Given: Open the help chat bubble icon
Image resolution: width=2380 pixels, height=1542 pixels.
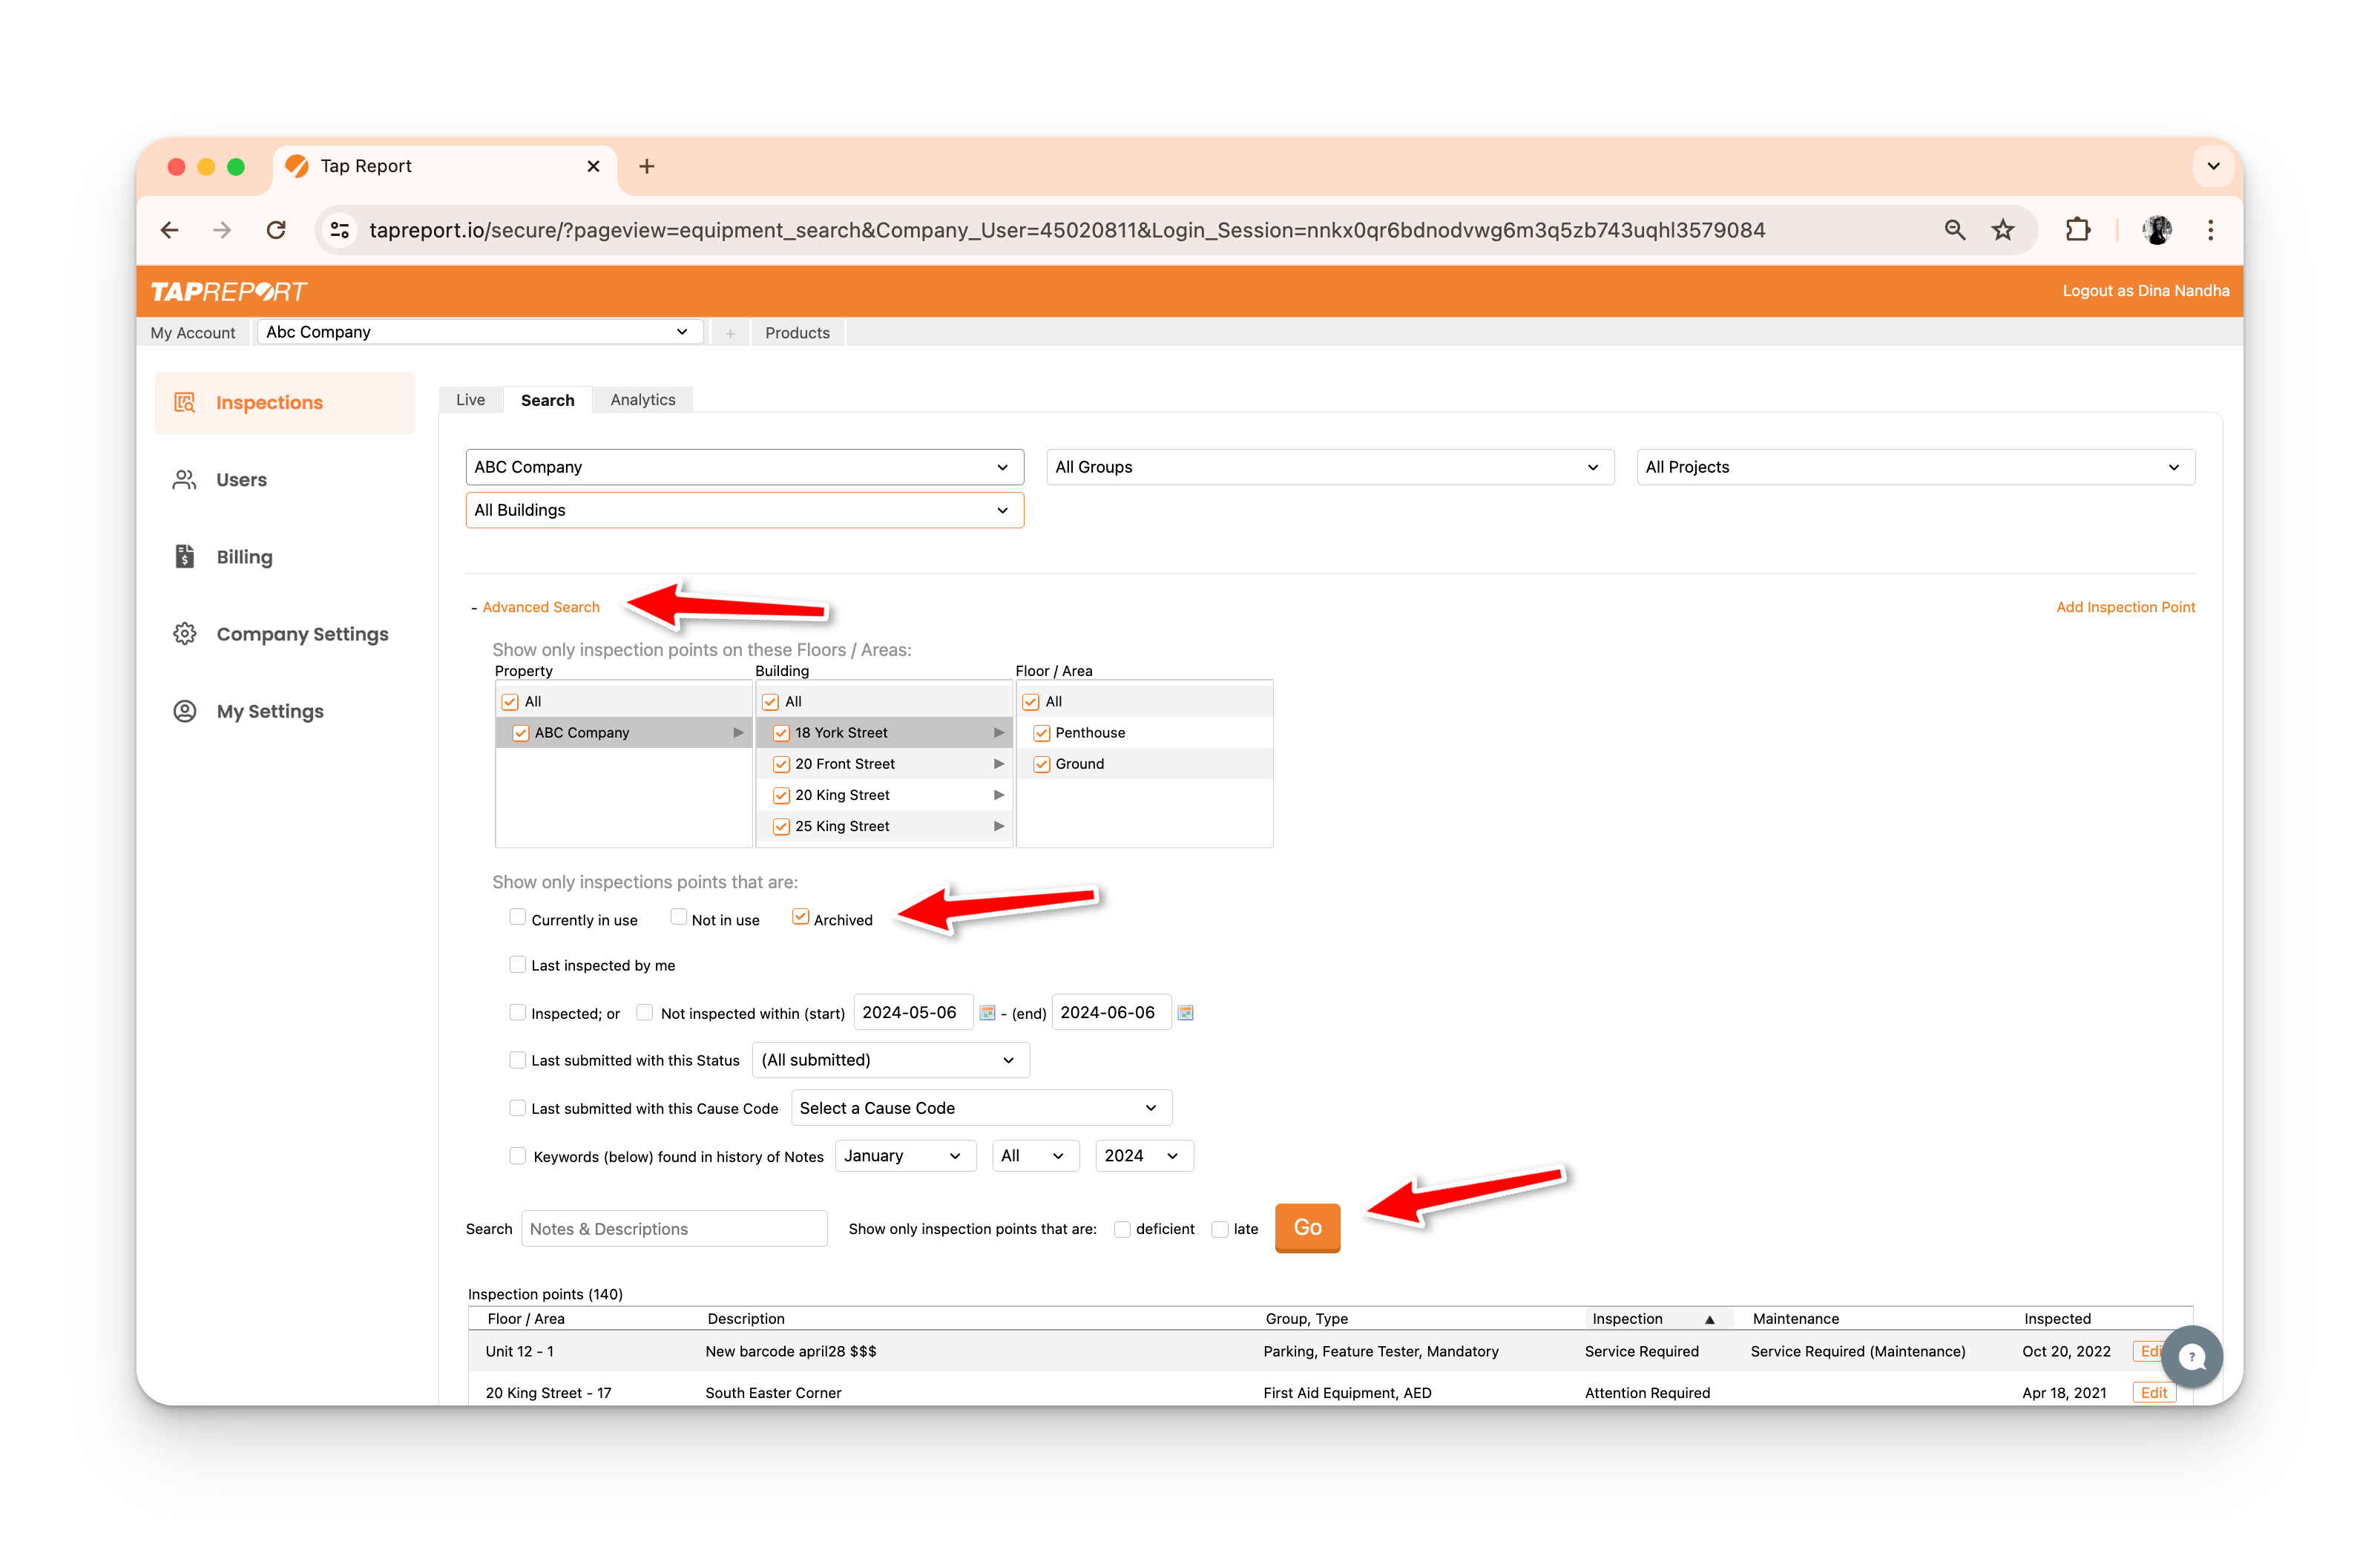Looking at the screenshot, I should point(2191,1357).
